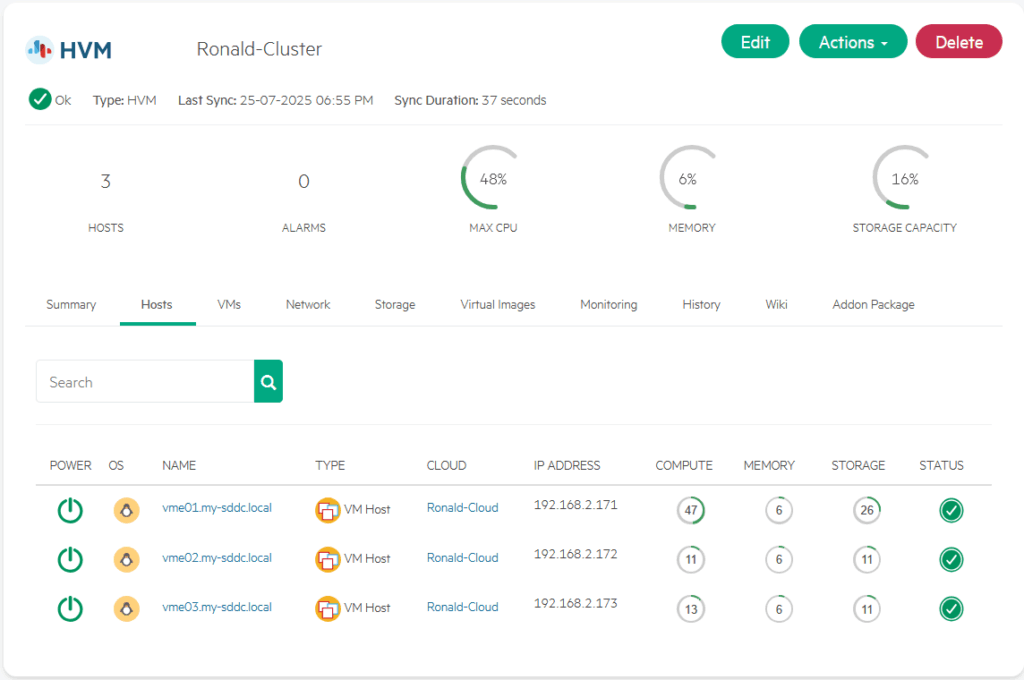Open the vme02.my-sddc.local host link
This screenshot has width=1024, height=680.
click(x=217, y=558)
